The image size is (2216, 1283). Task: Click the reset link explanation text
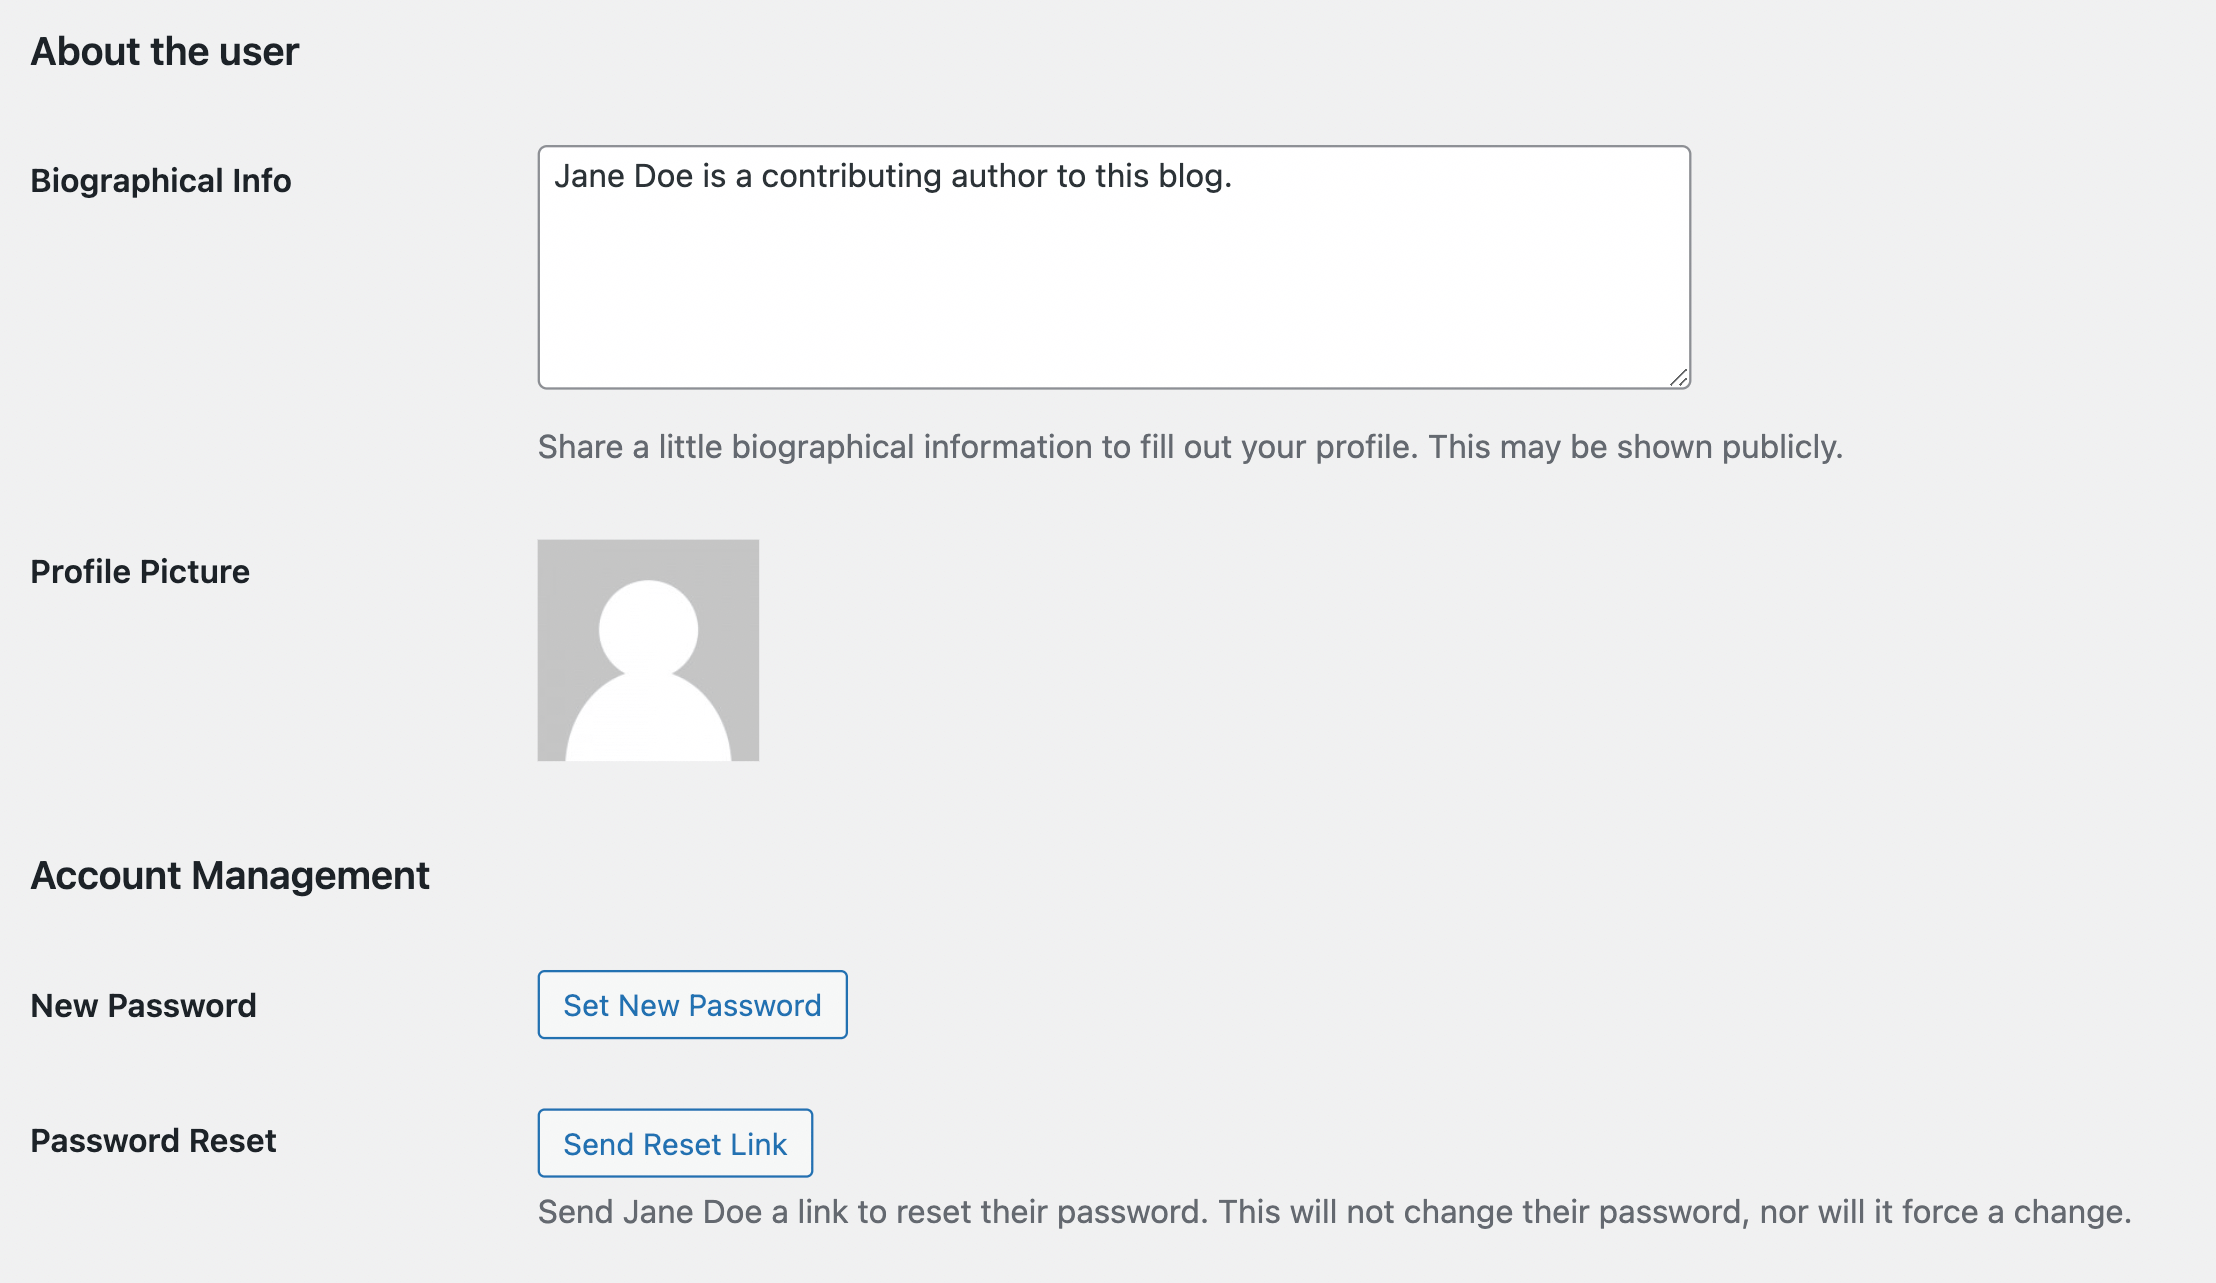pyautogui.click(x=1335, y=1211)
